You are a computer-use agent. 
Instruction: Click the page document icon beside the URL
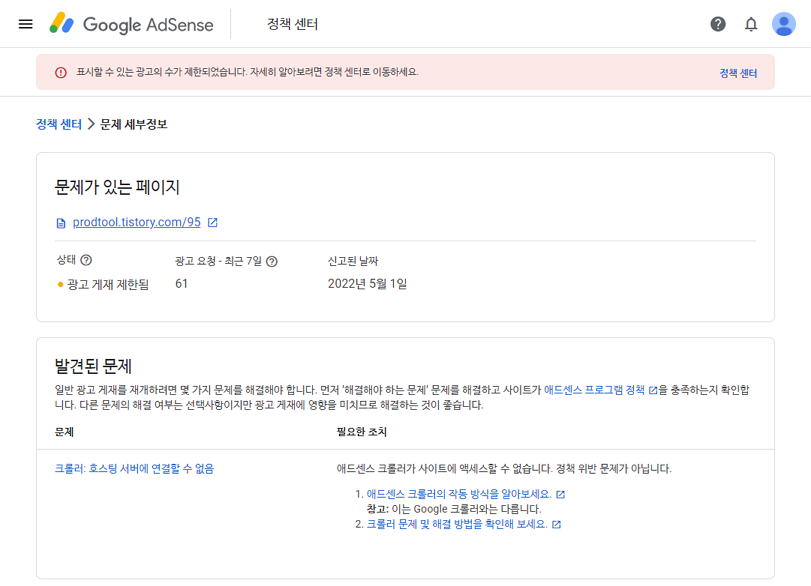59,223
